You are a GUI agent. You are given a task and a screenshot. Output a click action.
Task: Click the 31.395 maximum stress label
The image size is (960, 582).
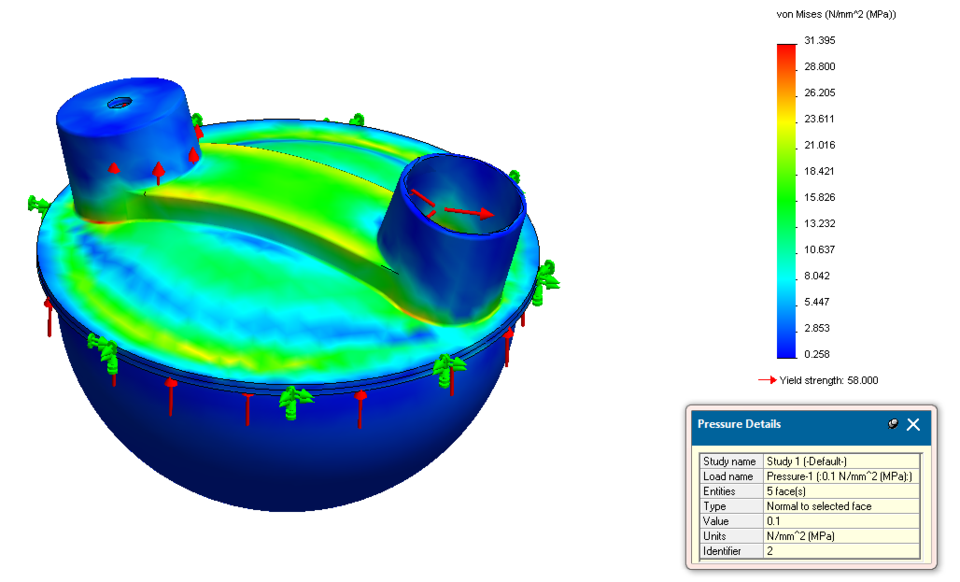822,41
